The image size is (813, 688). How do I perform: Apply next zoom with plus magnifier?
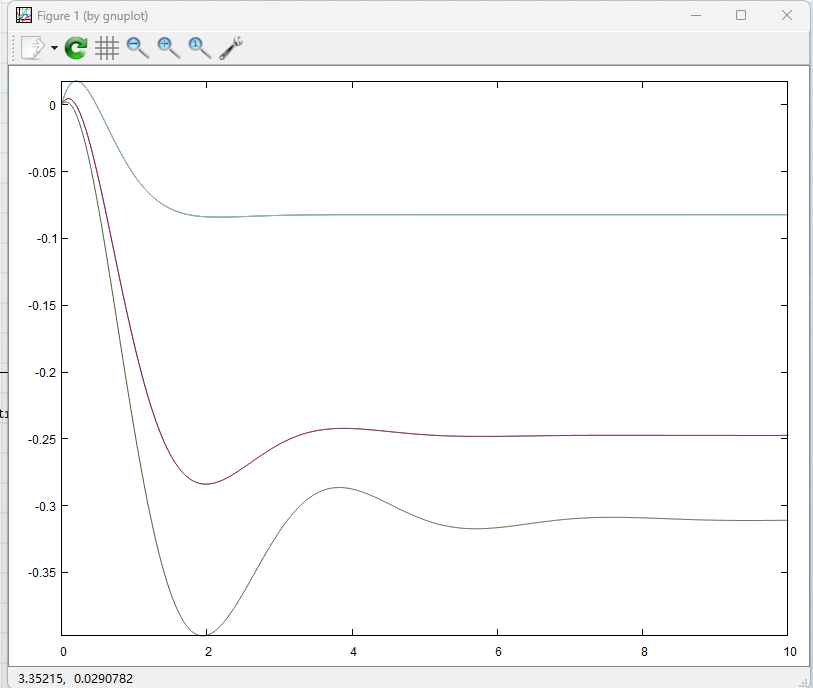click(169, 47)
